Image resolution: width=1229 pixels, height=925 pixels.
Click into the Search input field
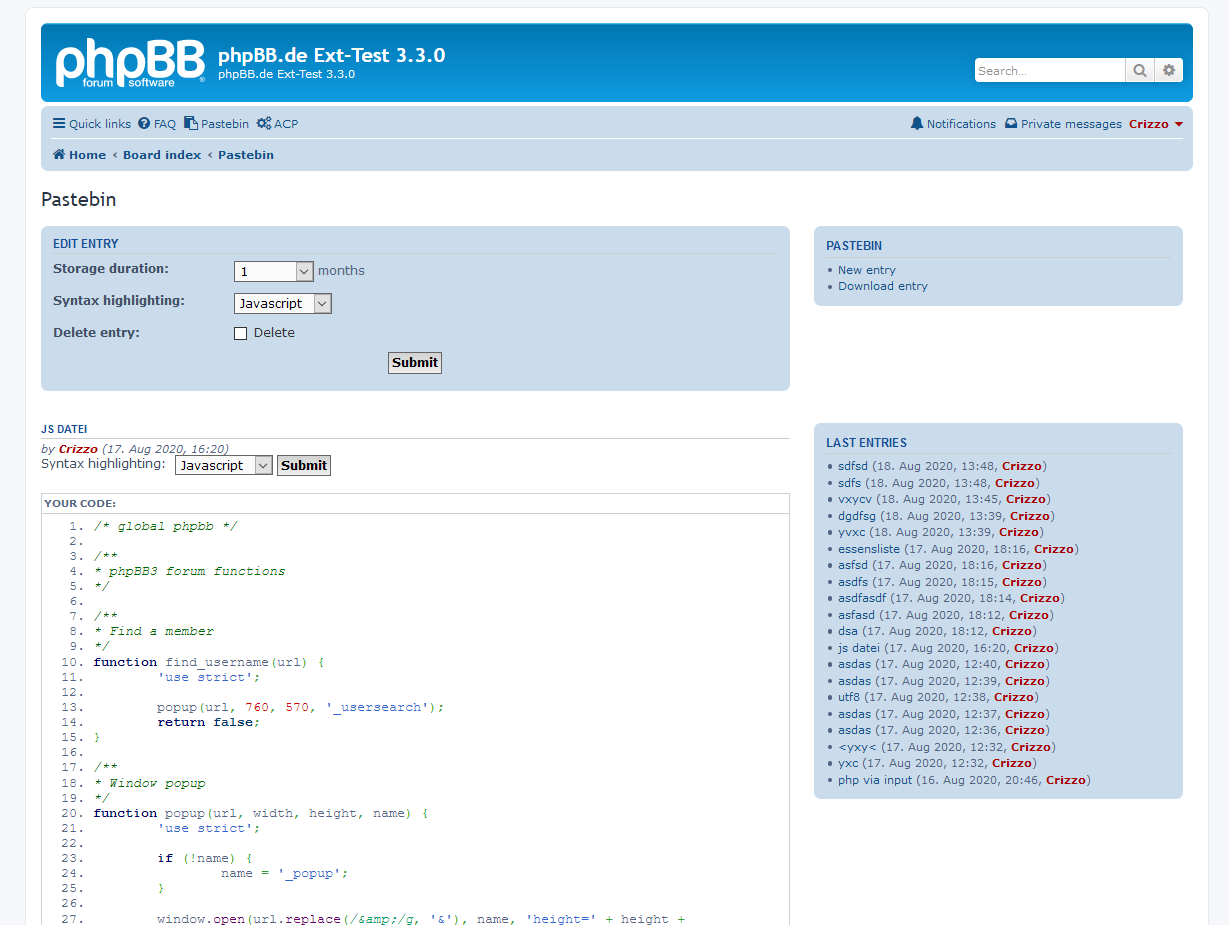1049,70
